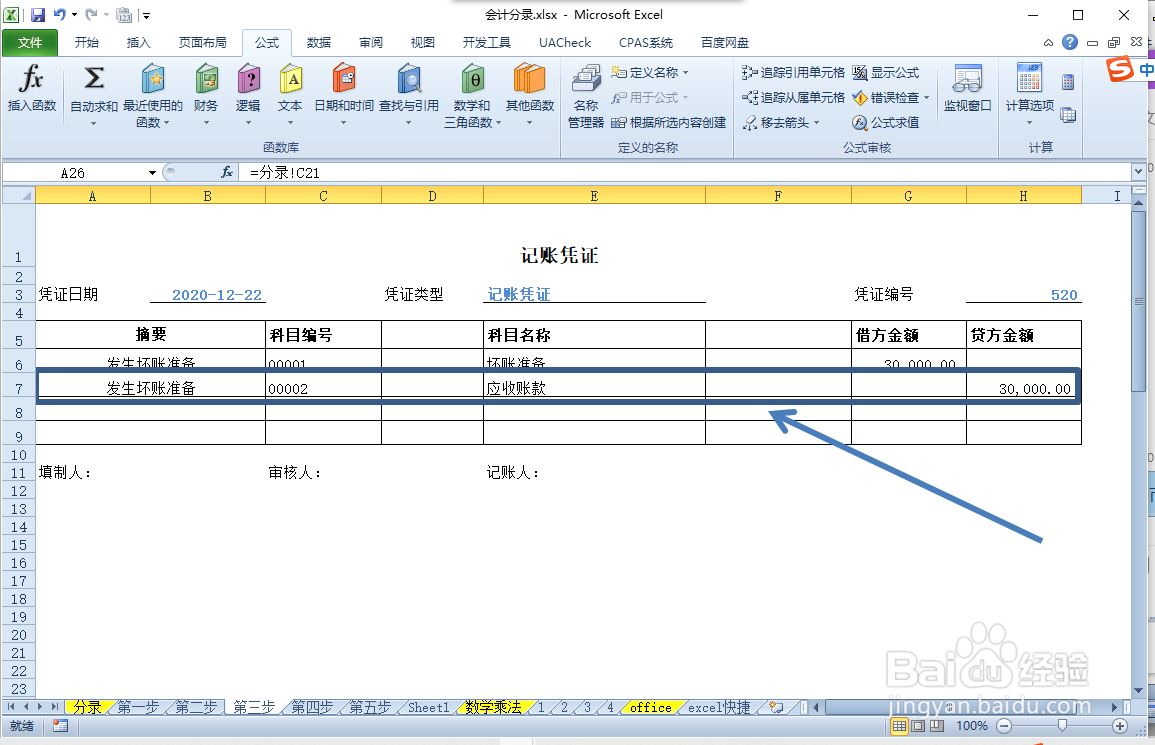This screenshot has width=1155, height=745.
Task: Toggle 显示公式 Show Formulas
Action: [890, 72]
